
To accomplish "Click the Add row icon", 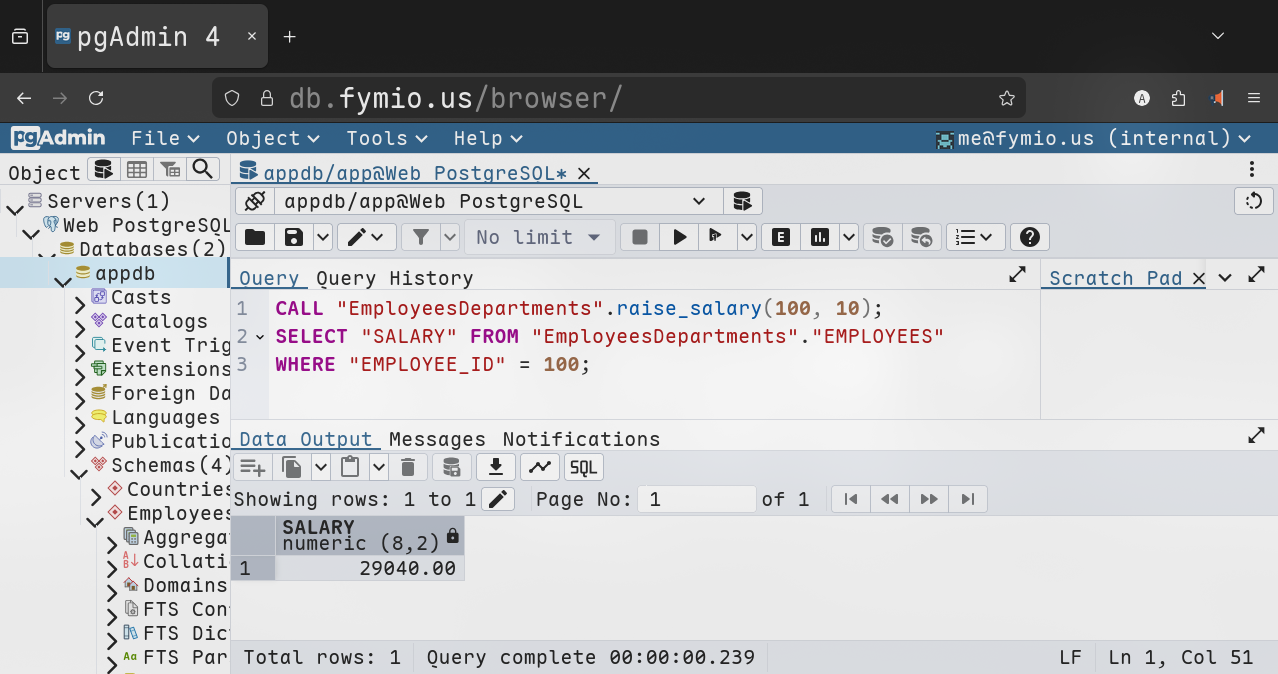I will (252, 467).
